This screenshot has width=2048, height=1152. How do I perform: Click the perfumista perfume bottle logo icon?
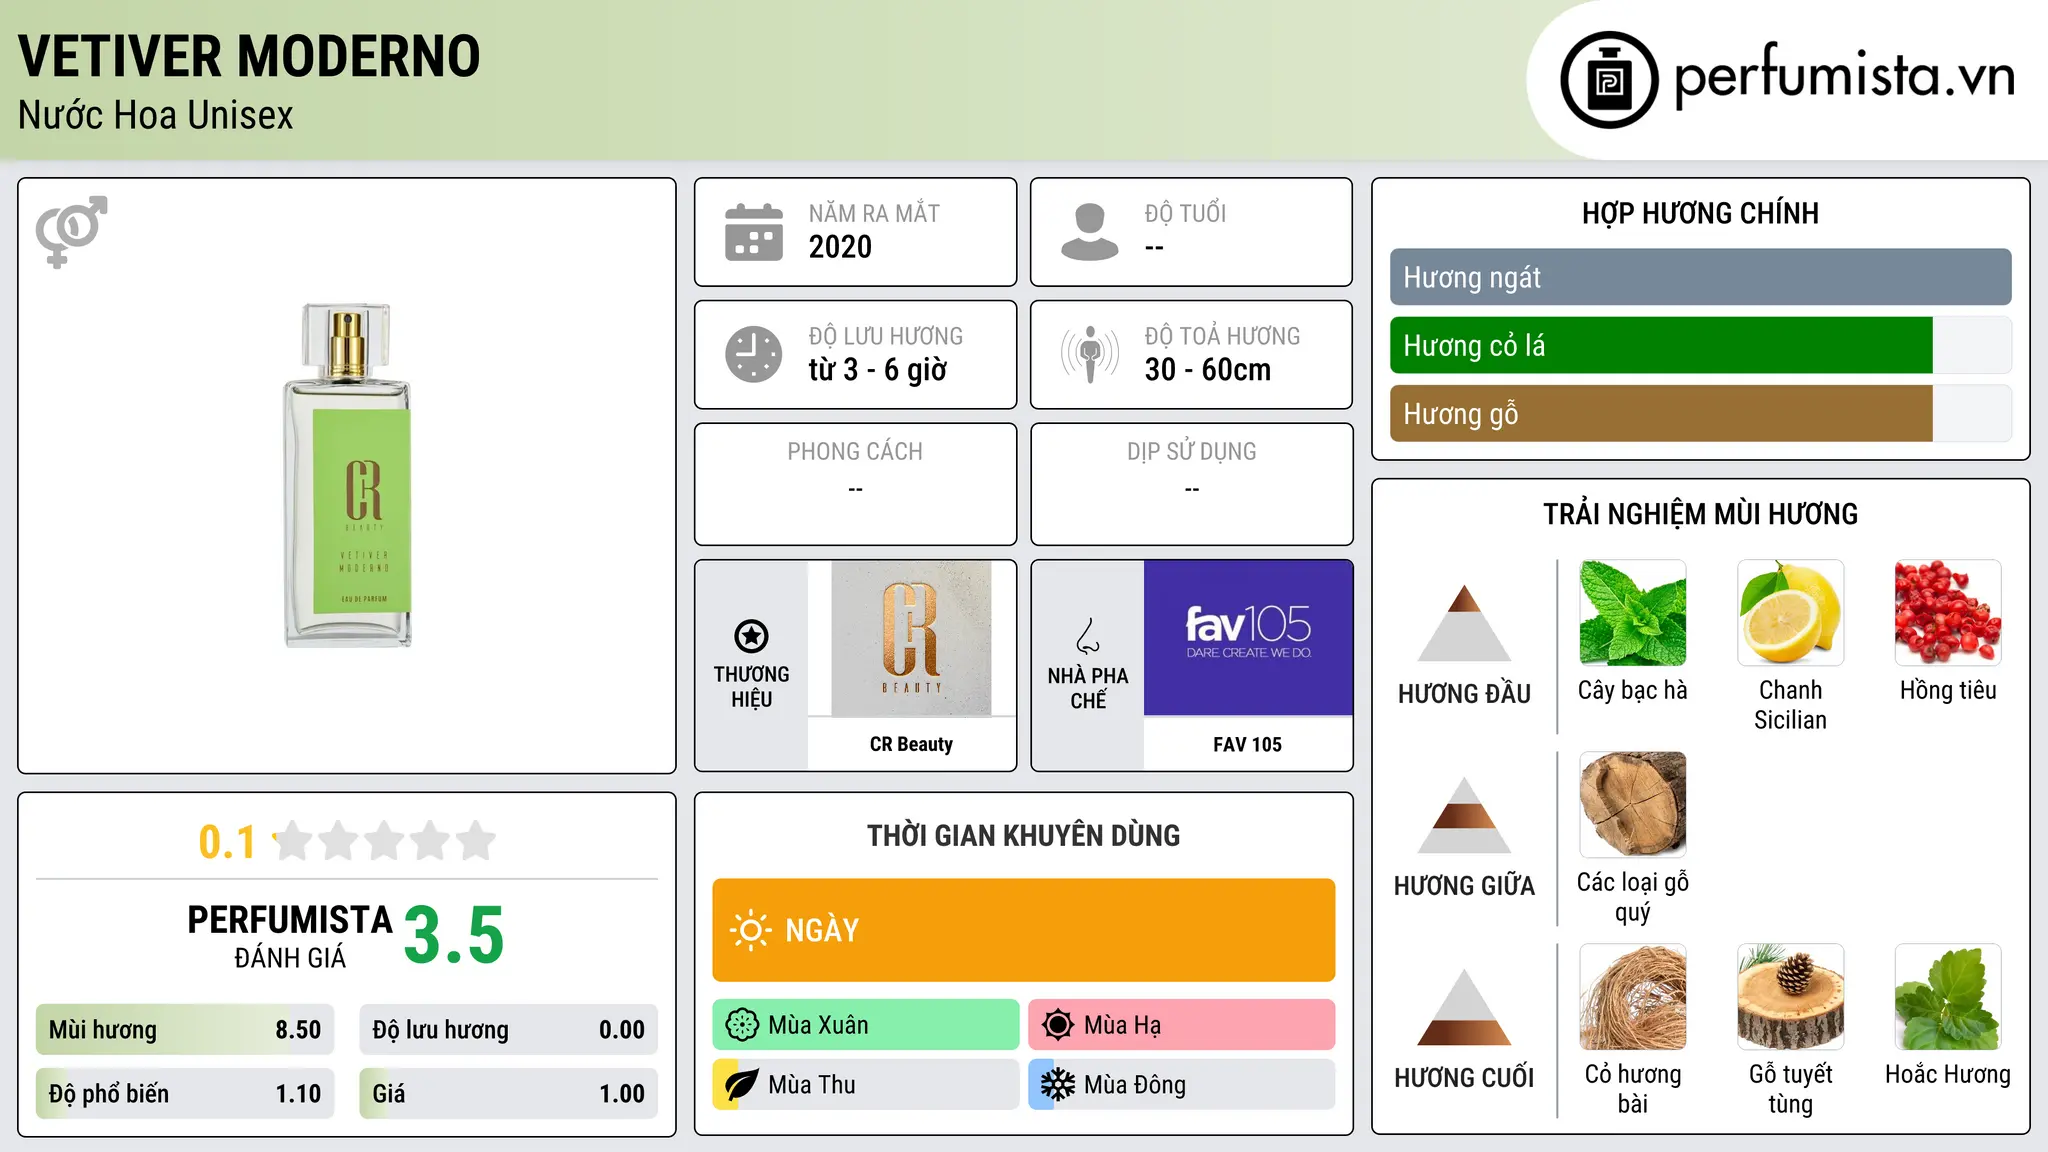[x=1609, y=80]
